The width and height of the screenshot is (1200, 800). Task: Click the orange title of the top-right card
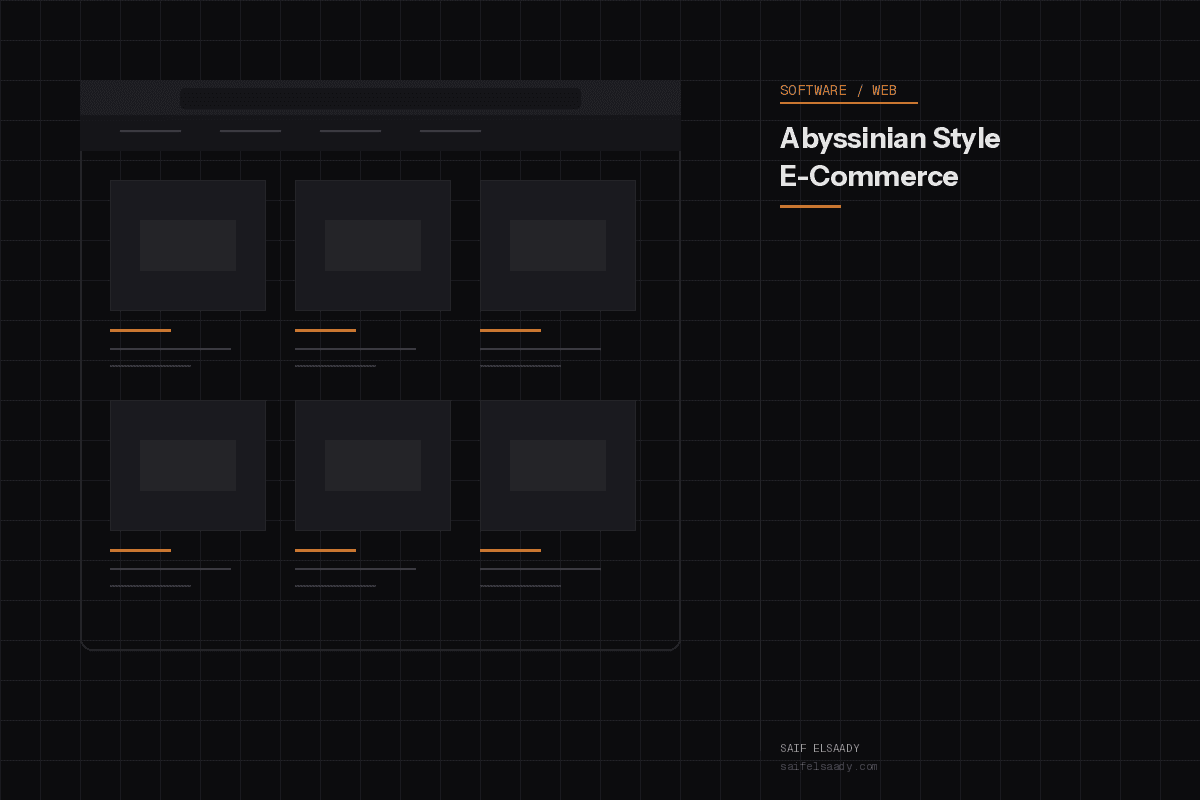(510, 329)
